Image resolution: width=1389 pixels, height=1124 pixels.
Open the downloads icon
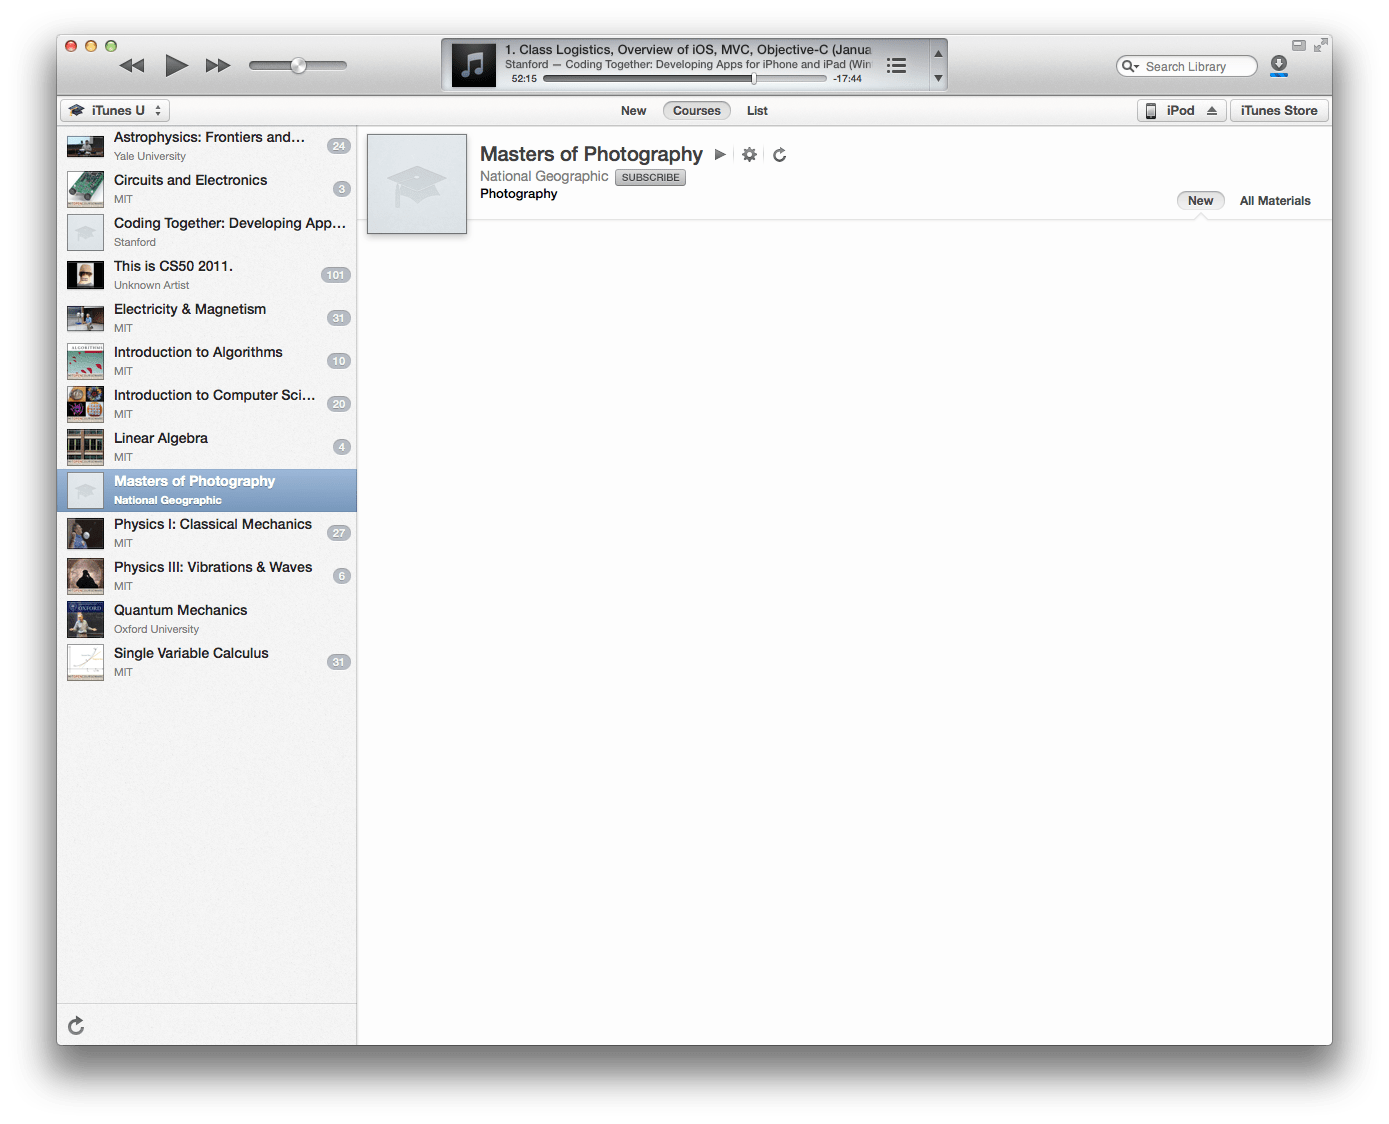pyautogui.click(x=1278, y=66)
